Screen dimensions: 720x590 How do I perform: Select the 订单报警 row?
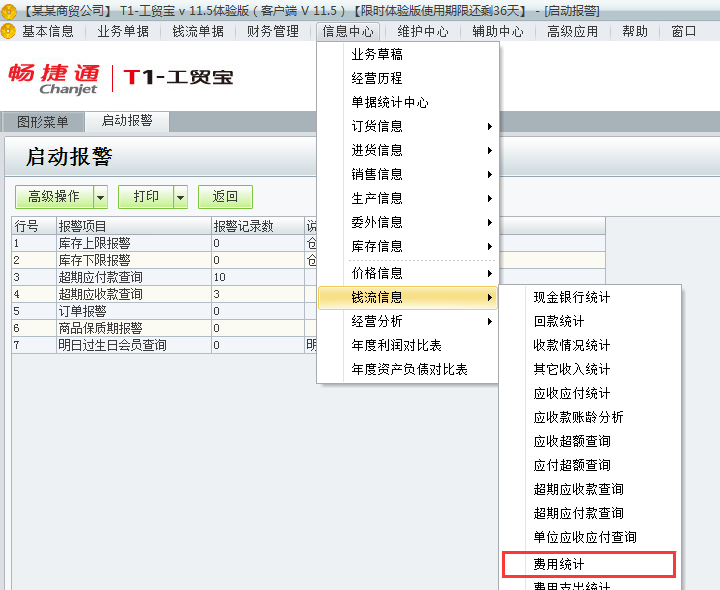164,311
